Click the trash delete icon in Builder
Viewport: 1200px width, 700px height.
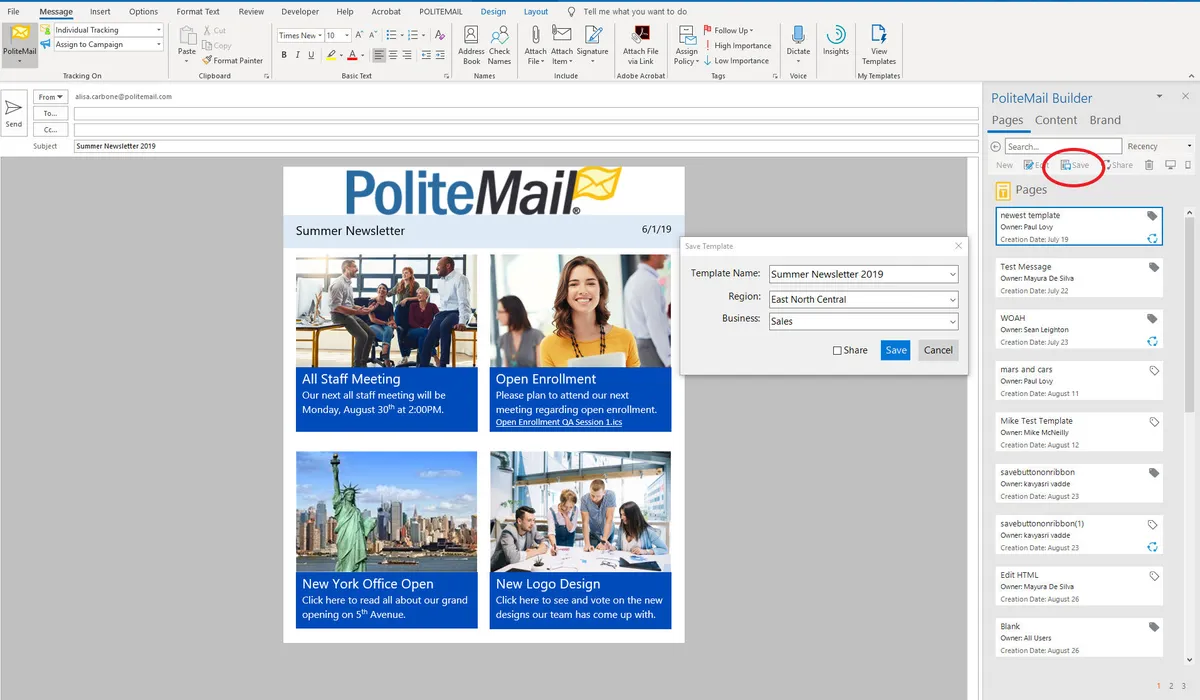(1149, 165)
